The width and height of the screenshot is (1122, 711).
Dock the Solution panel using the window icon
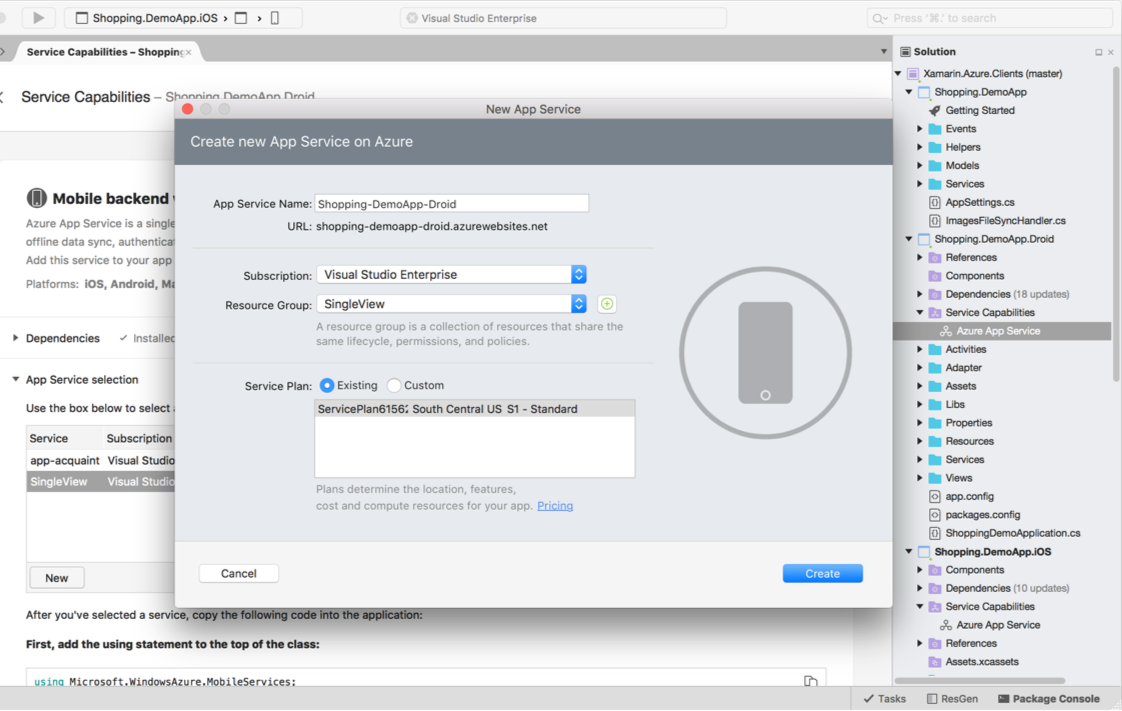(x=1098, y=52)
